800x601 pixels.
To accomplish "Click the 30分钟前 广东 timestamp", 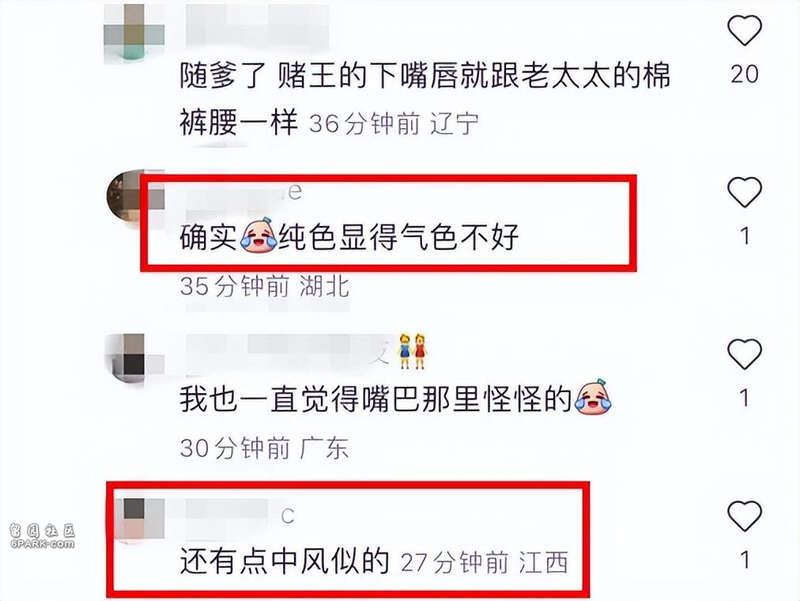I will [265, 448].
